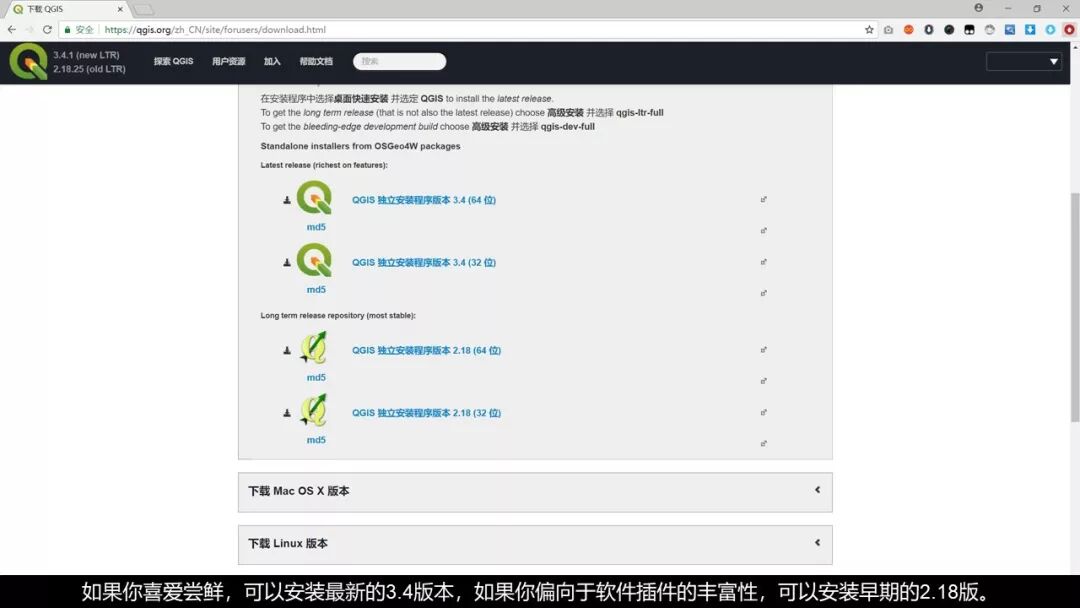
Task: Click the QGIS 3.4 (32 位) installer icon
Action: (x=314, y=261)
